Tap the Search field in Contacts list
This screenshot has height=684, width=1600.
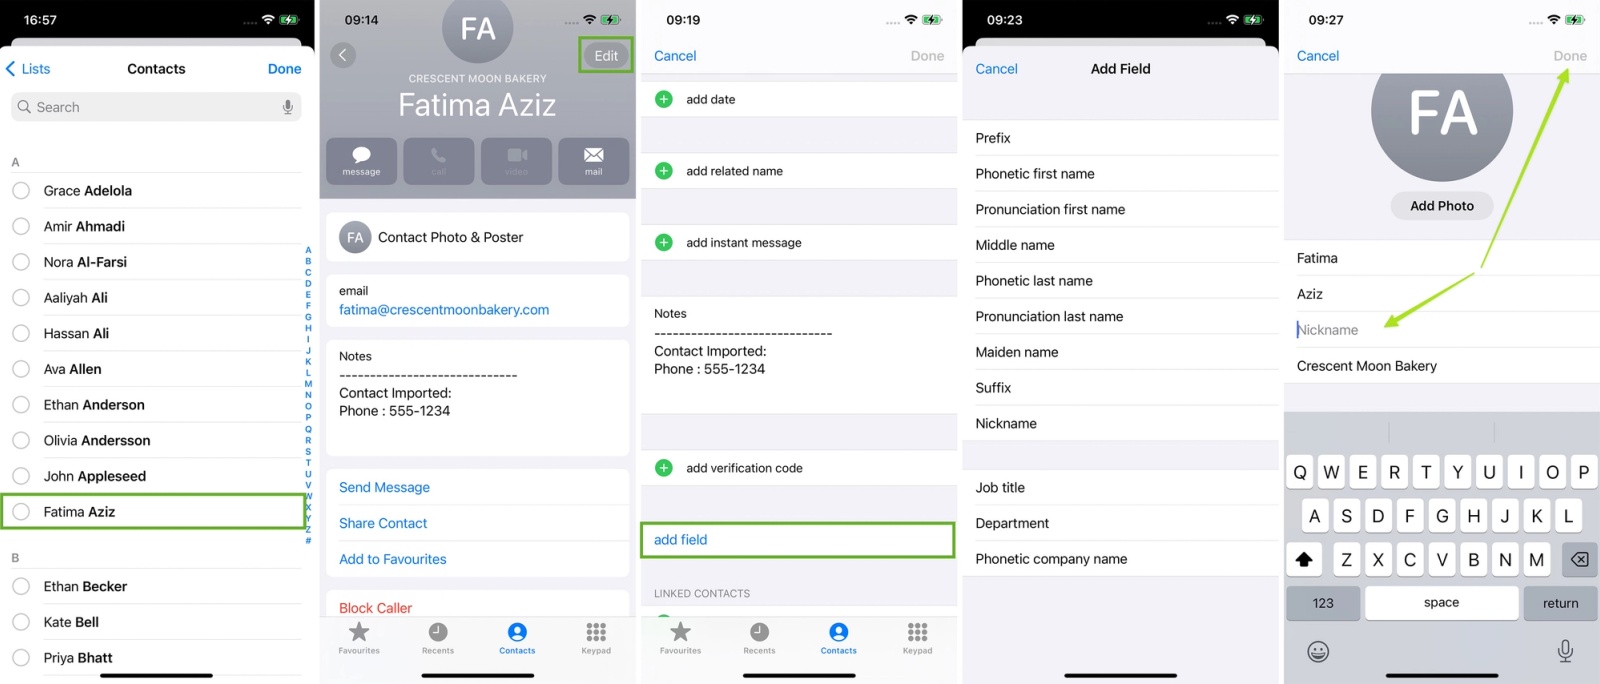(x=156, y=107)
